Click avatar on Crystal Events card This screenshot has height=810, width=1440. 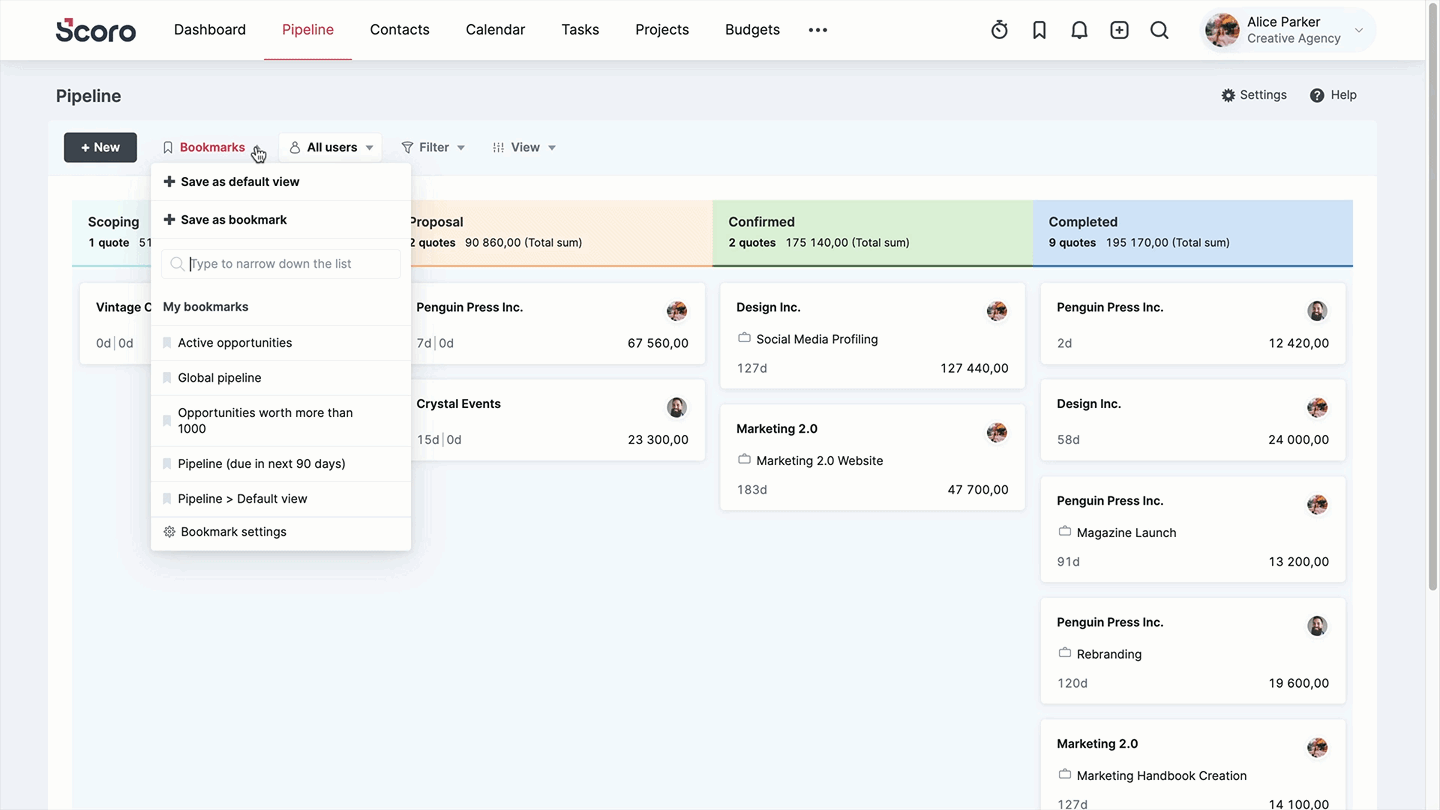pyautogui.click(x=677, y=407)
